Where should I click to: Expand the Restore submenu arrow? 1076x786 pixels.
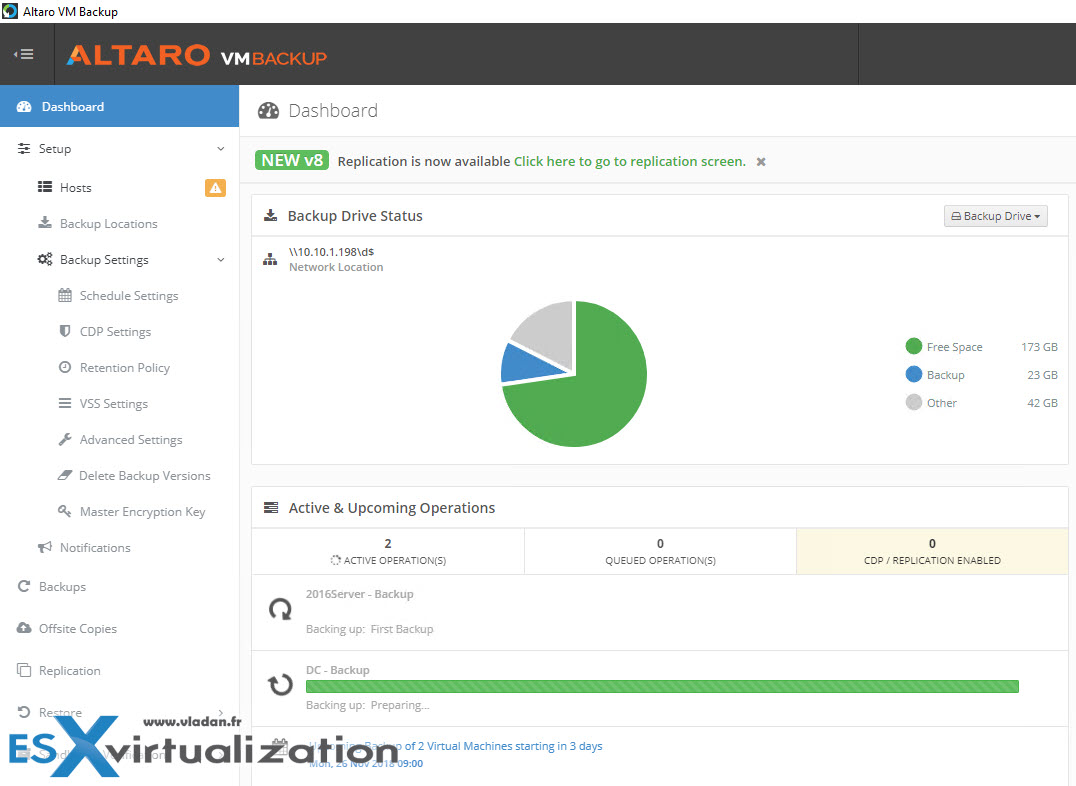220,713
